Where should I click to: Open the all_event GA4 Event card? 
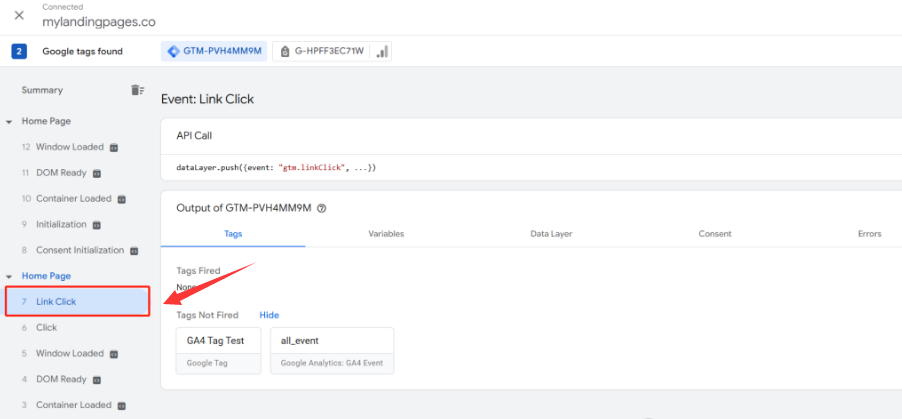[x=332, y=350]
